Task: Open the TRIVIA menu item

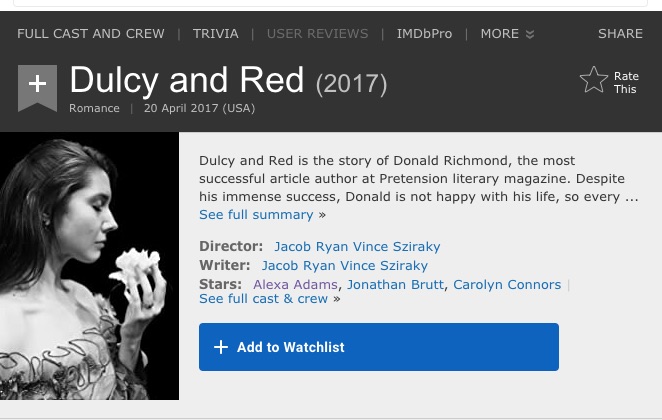Action: coord(215,34)
